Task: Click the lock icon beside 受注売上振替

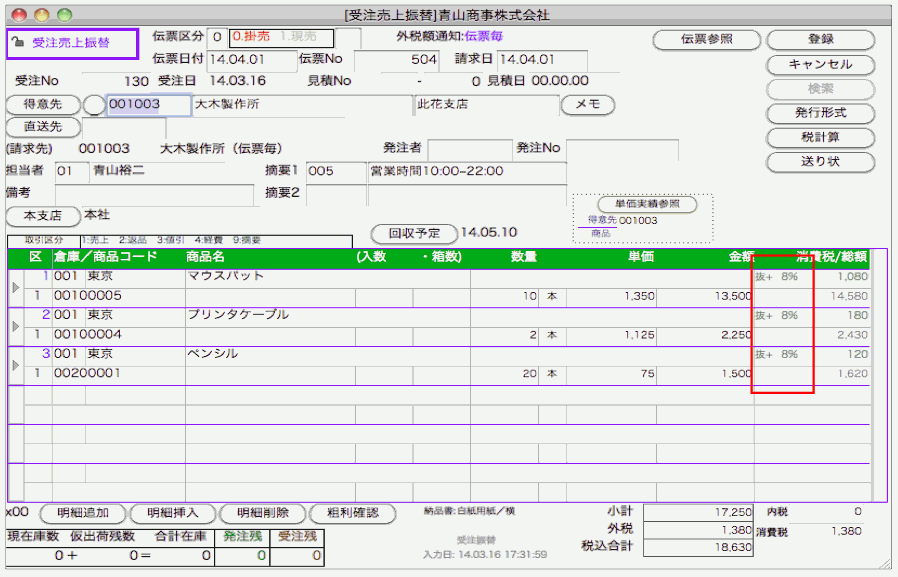Action: click(18, 42)
